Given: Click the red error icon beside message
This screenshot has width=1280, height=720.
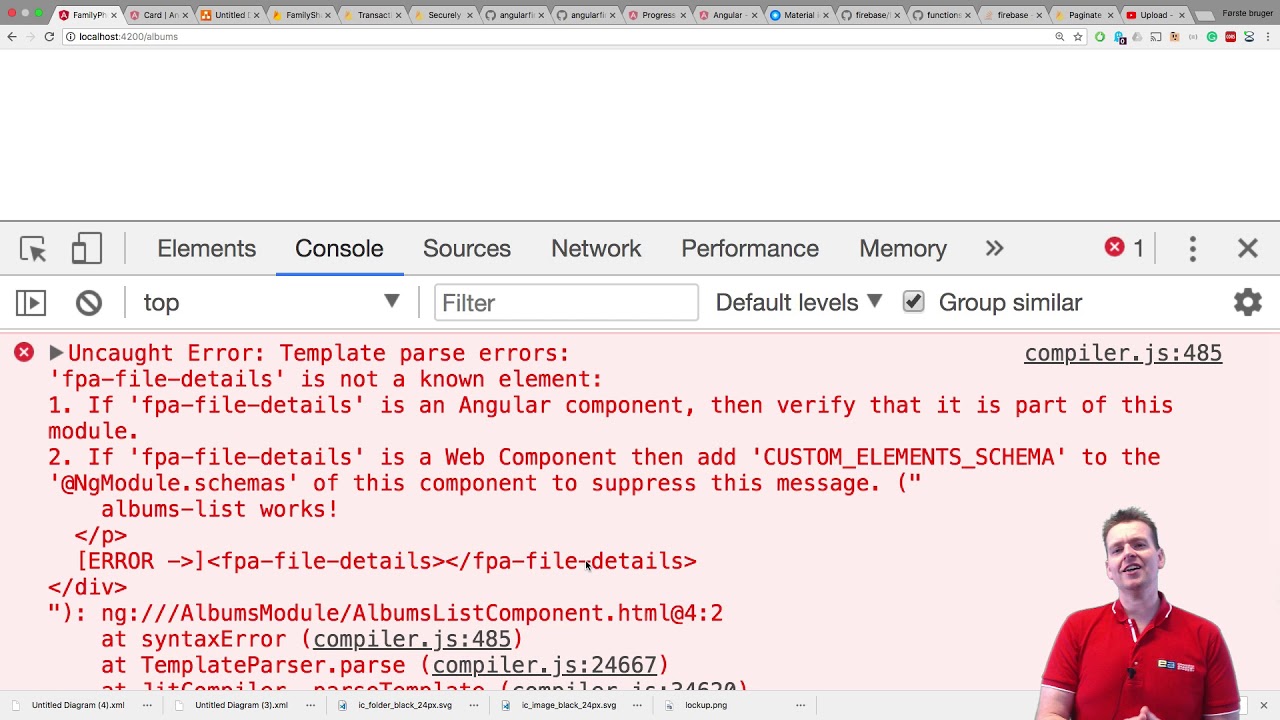Looking at the screenshot, I should click(24, 352).
